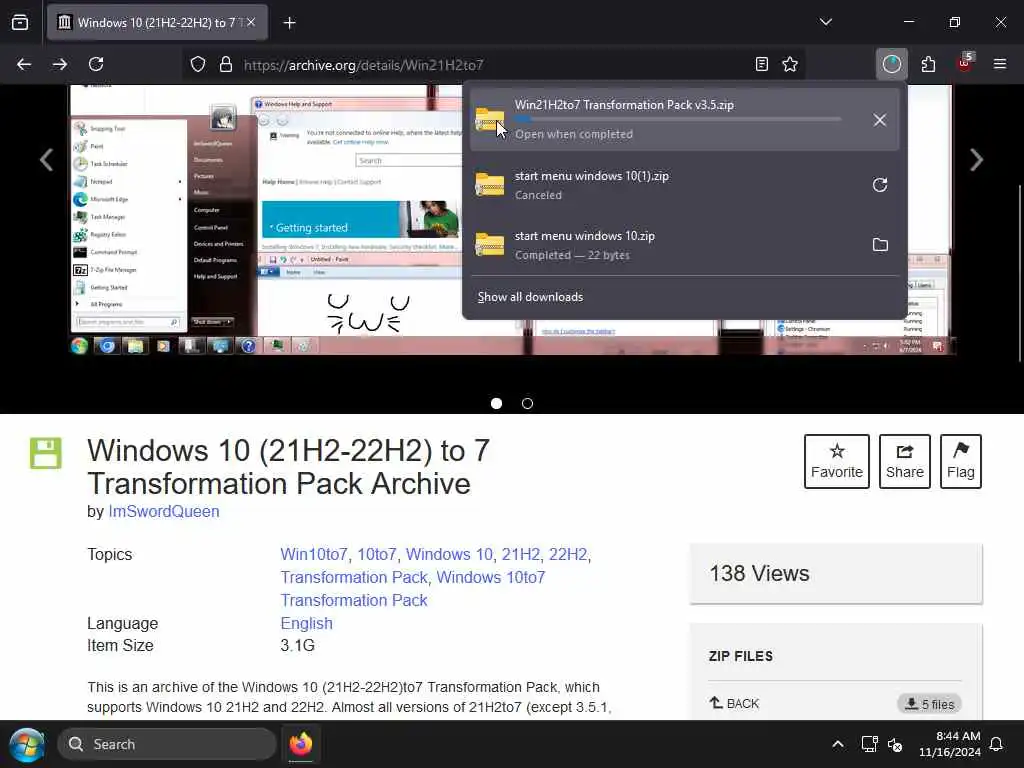The image size is (1024, 768).
Task: Click the taskbar Search box
Action: [167, 744]
